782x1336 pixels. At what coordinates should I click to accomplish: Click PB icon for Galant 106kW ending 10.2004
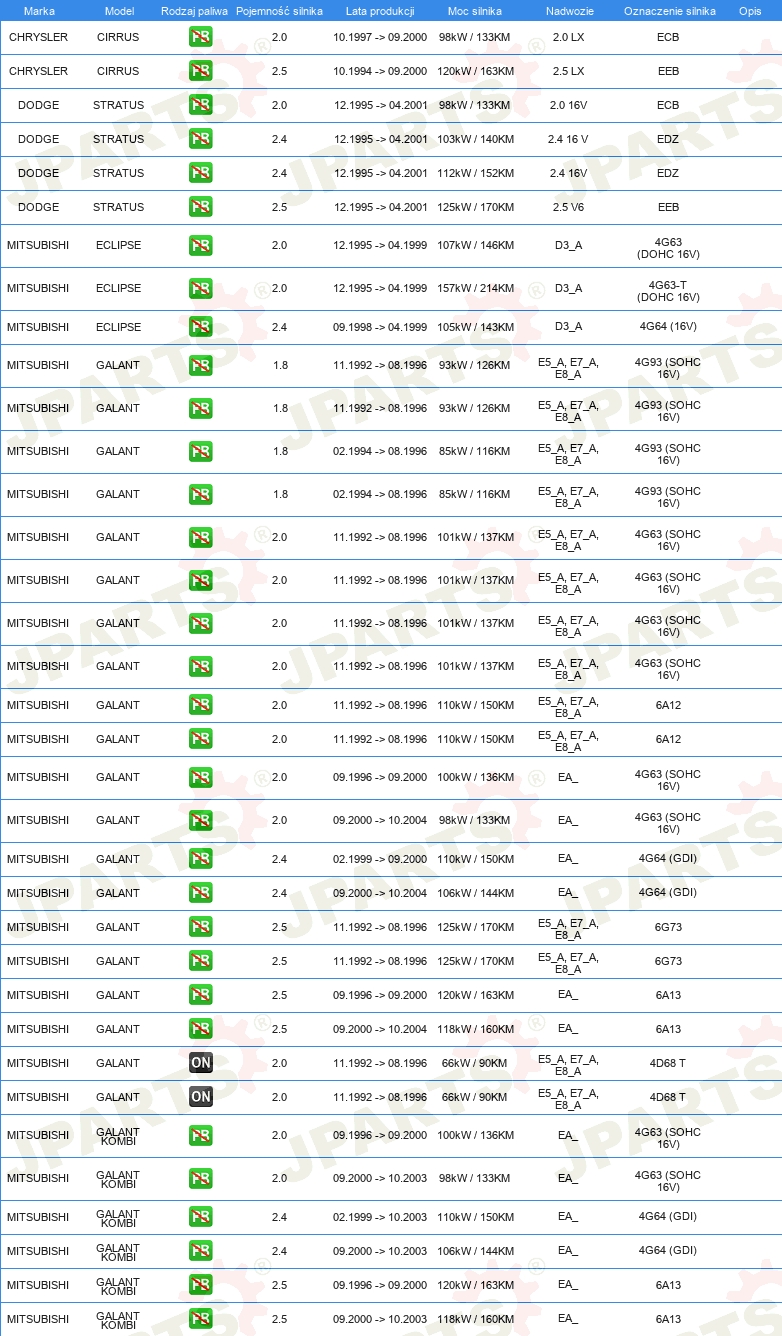pos(201,893)
